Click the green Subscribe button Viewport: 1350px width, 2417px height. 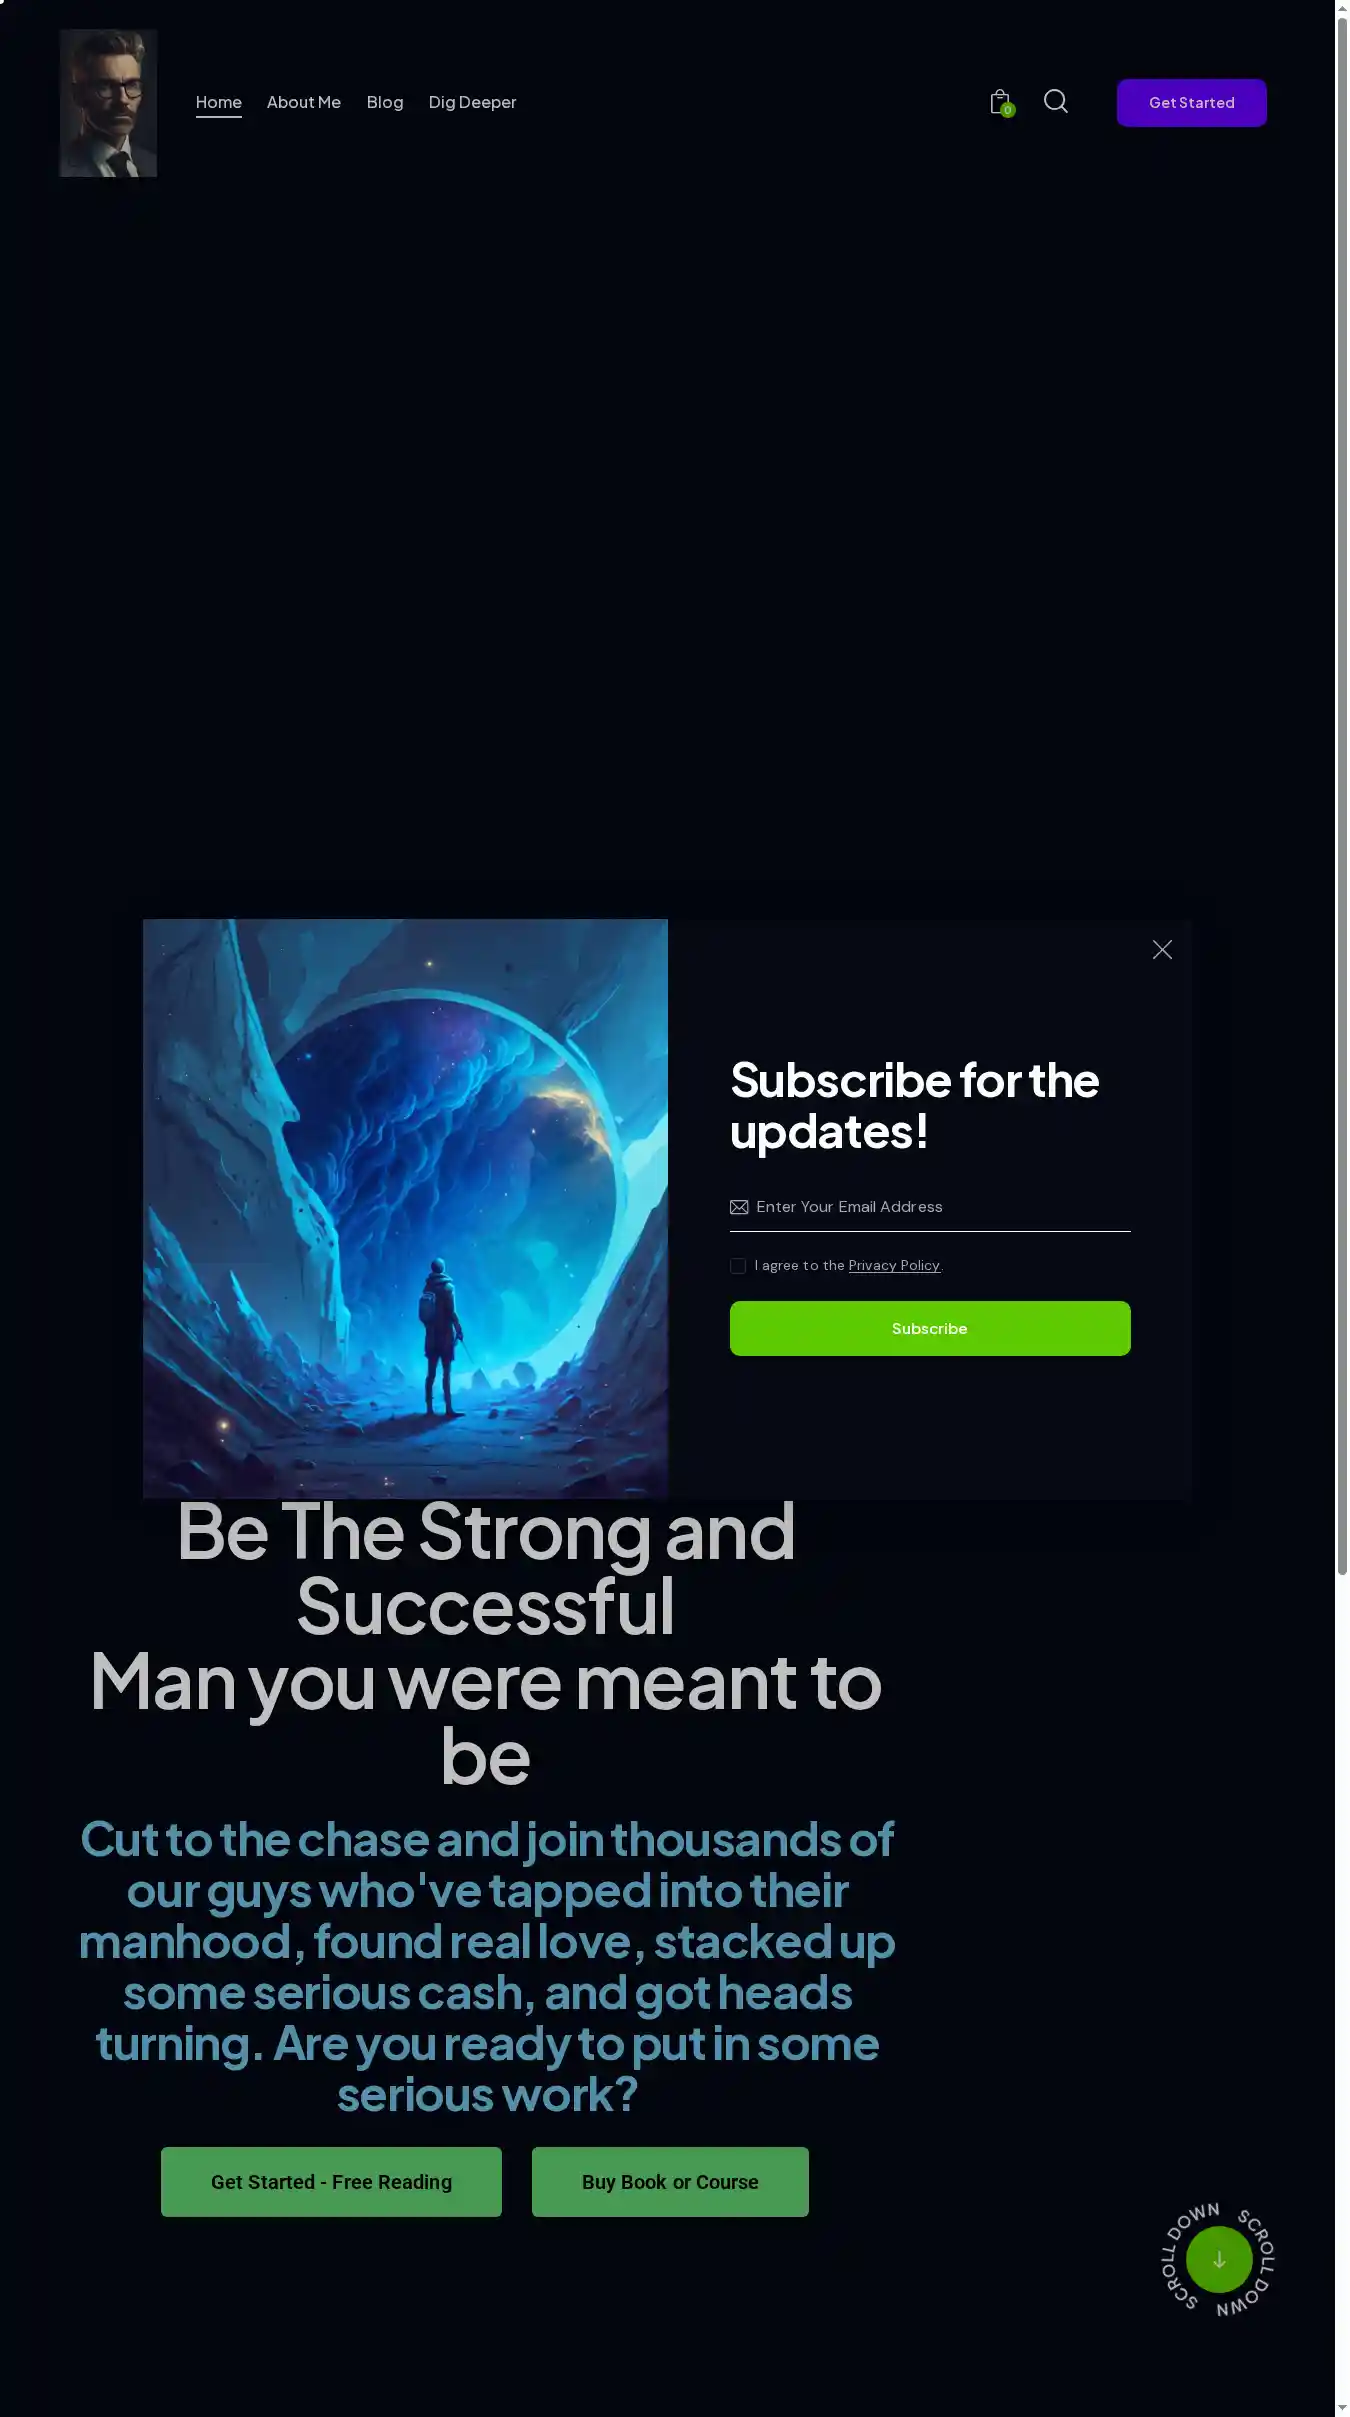[x=930, y=1329]
